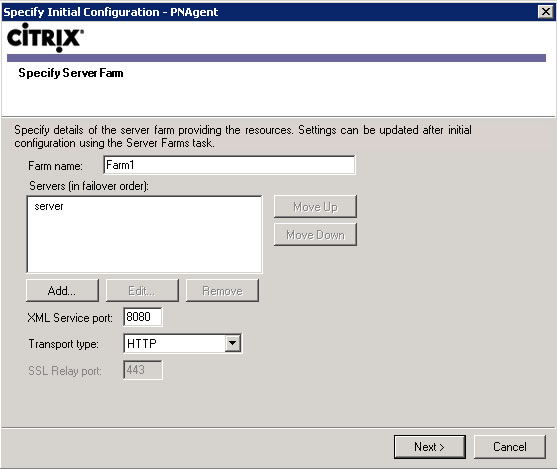Select the HTTP transport type text

(142, 344)
